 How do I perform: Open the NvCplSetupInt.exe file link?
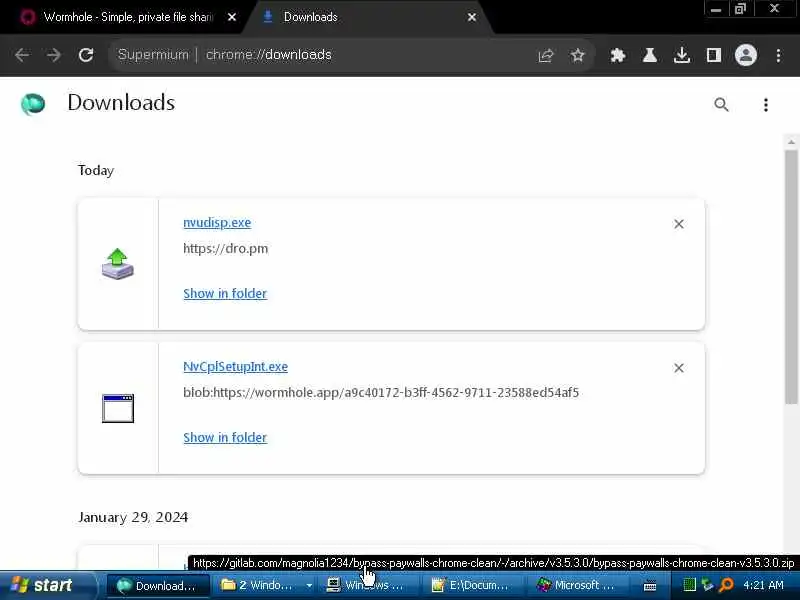[235, 366]
